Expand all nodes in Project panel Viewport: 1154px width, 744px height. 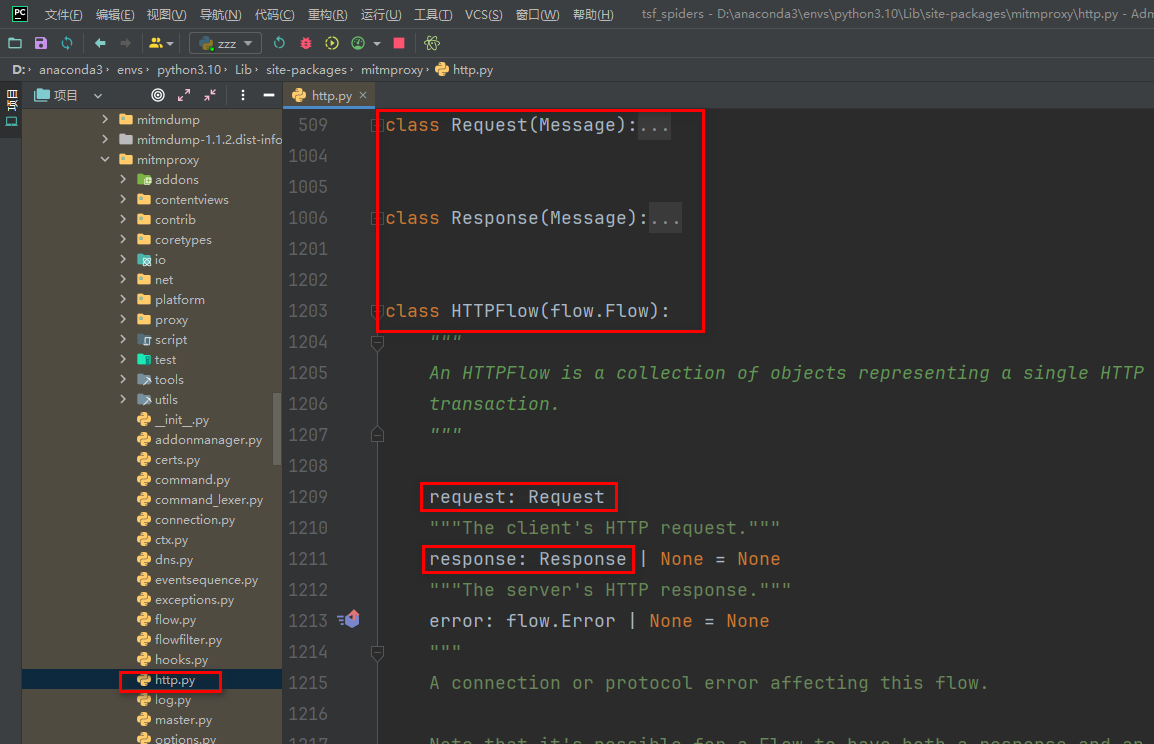(x=184, y=95)
